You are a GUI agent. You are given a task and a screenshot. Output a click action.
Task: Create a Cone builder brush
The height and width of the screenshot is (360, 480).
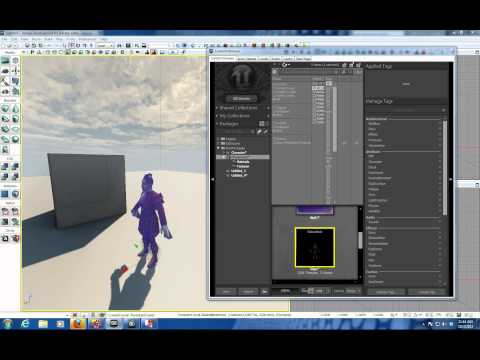pos(15,109)
